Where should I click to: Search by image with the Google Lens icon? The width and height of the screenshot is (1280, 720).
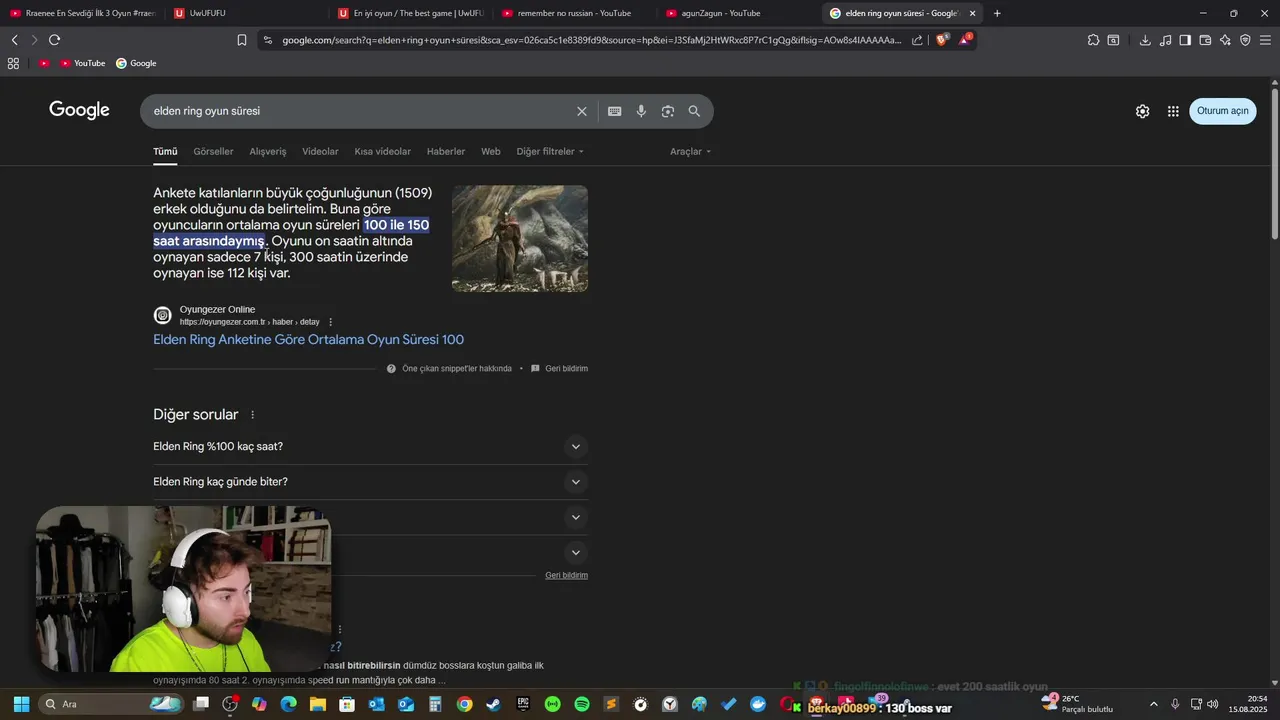point(668,111)
